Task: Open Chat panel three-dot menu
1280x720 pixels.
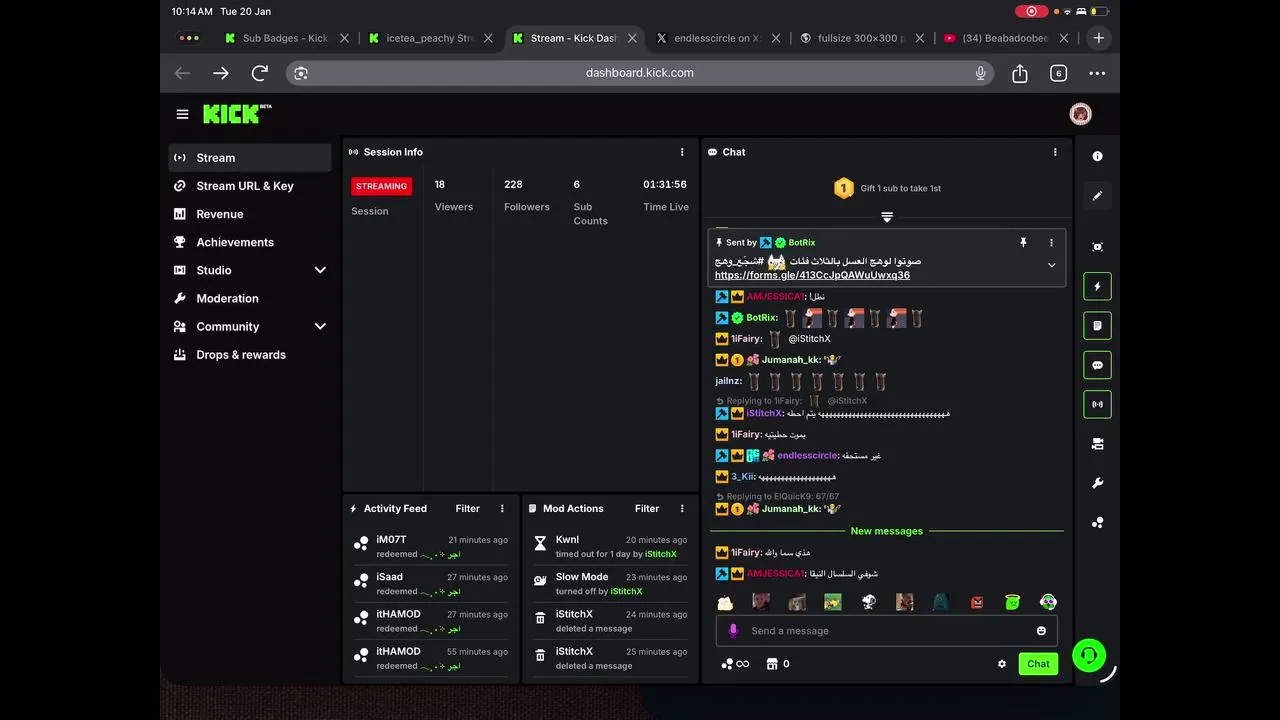Action: tap(1054, 152)
